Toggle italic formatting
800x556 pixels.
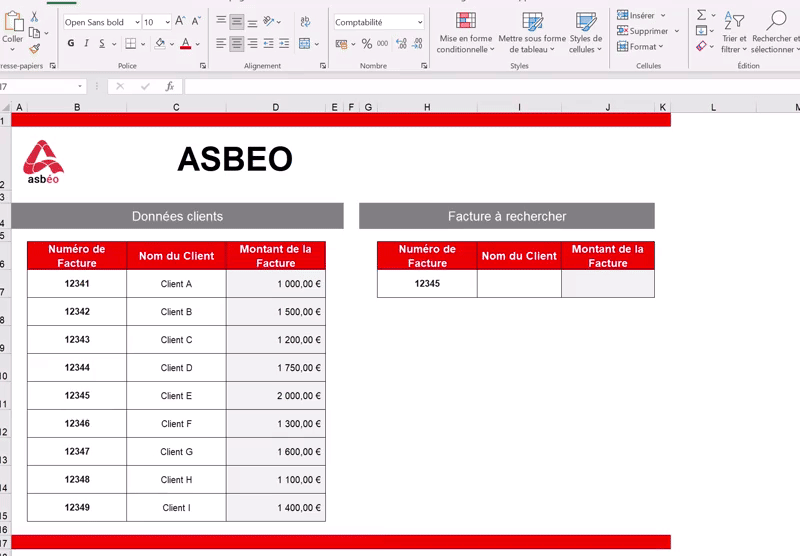[x=86, y=43]
